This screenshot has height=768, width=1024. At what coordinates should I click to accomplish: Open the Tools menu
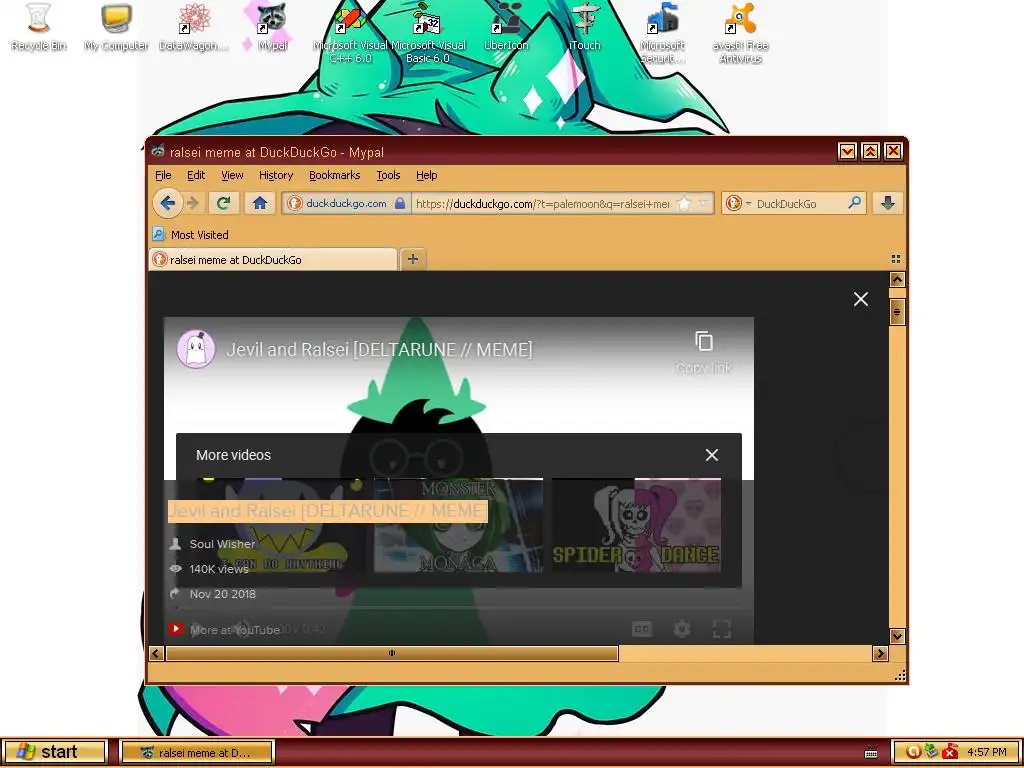pyautogui.click(x=388, y=175)
